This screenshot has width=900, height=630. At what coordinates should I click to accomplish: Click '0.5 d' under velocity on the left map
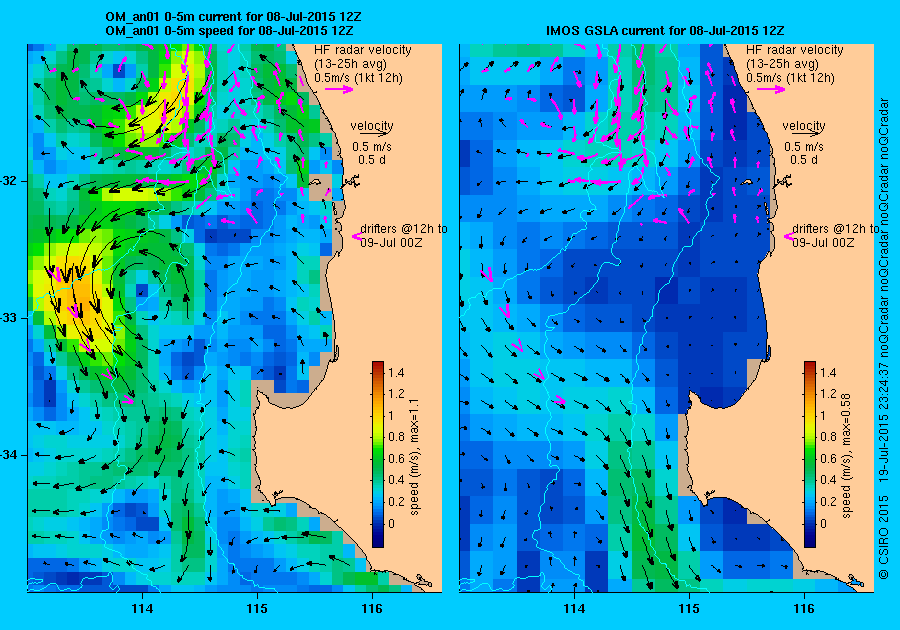372,160
